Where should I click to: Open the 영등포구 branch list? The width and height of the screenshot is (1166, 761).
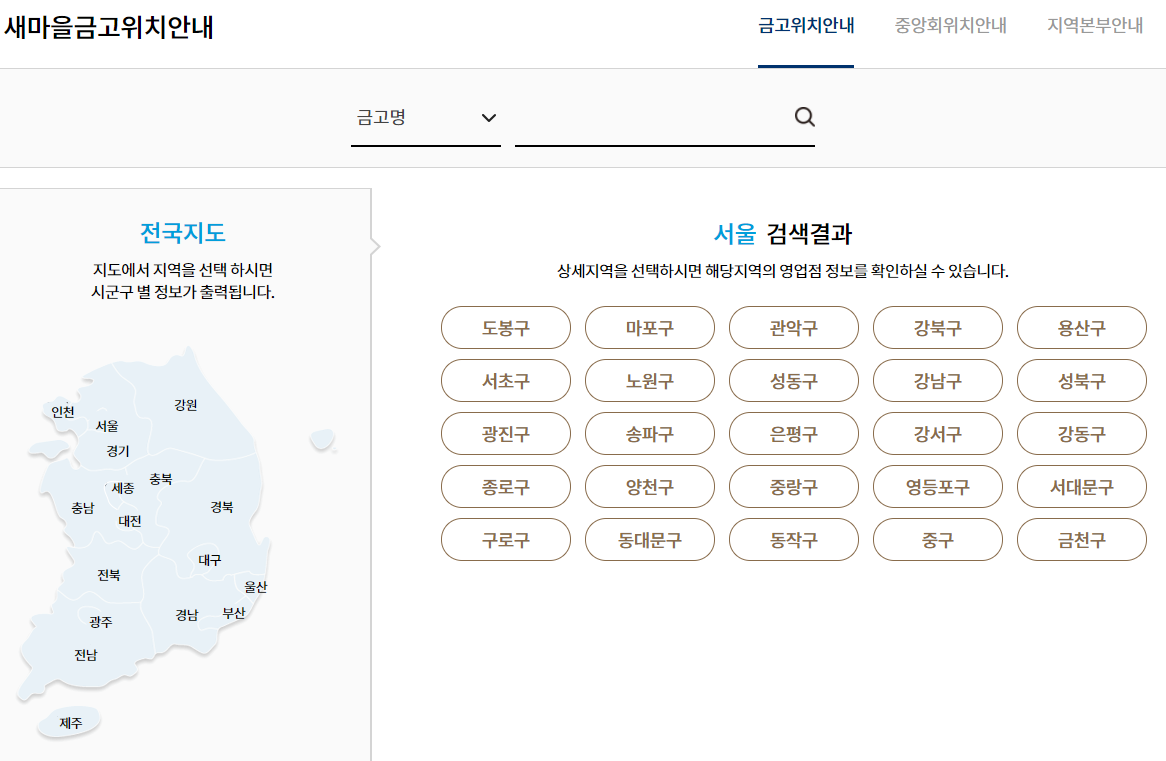(x=938, y=487)
